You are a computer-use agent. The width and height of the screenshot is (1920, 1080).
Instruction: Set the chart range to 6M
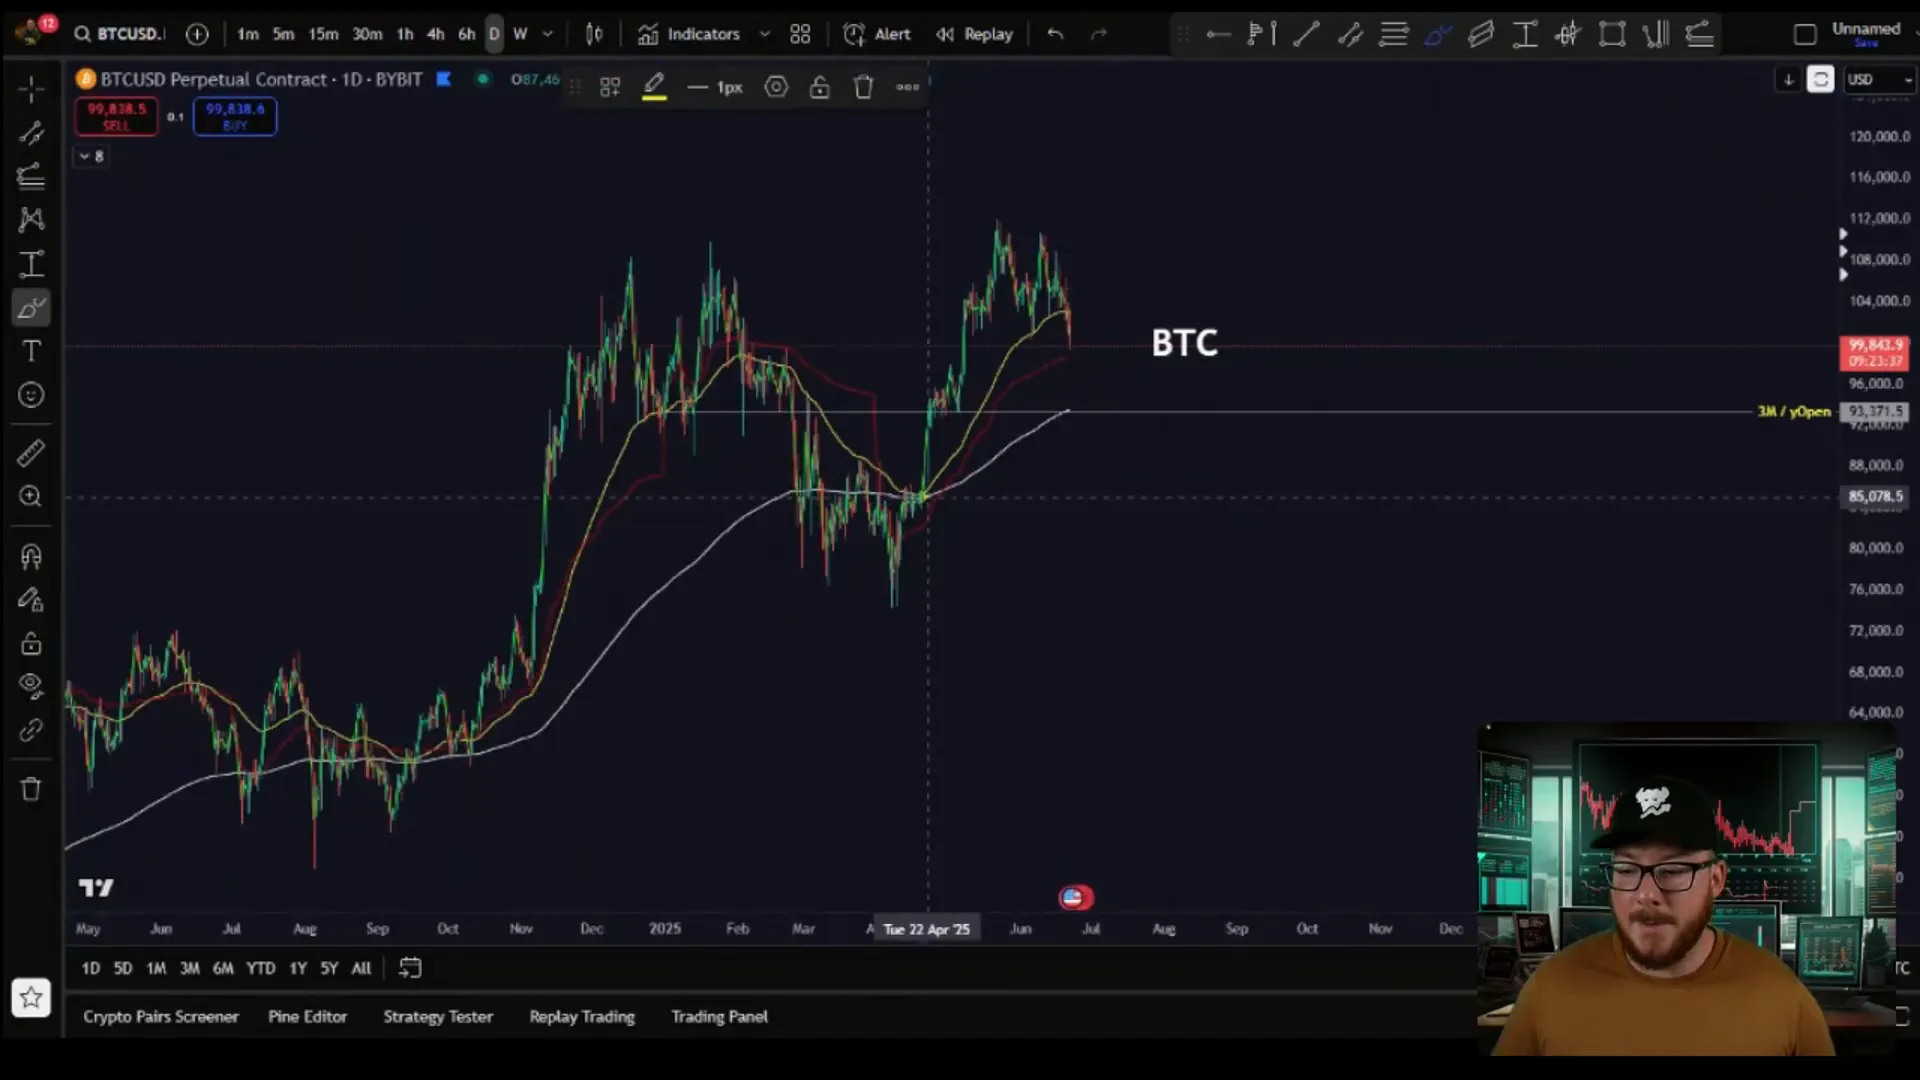tap(223, 968)
